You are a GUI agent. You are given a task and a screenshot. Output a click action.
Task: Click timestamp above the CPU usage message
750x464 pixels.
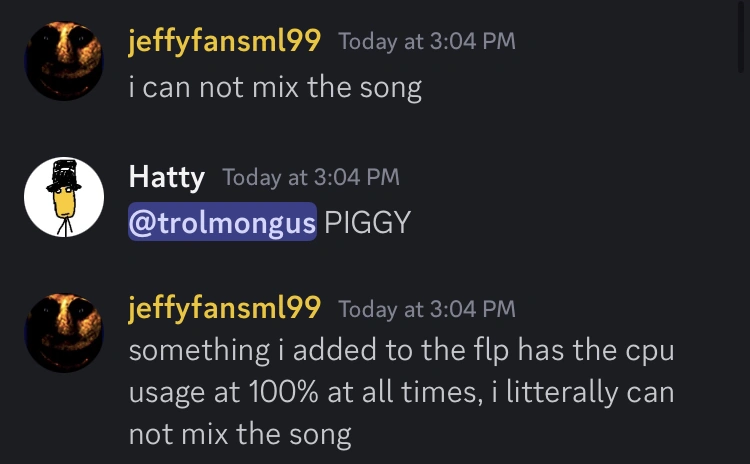click(427, 309)
